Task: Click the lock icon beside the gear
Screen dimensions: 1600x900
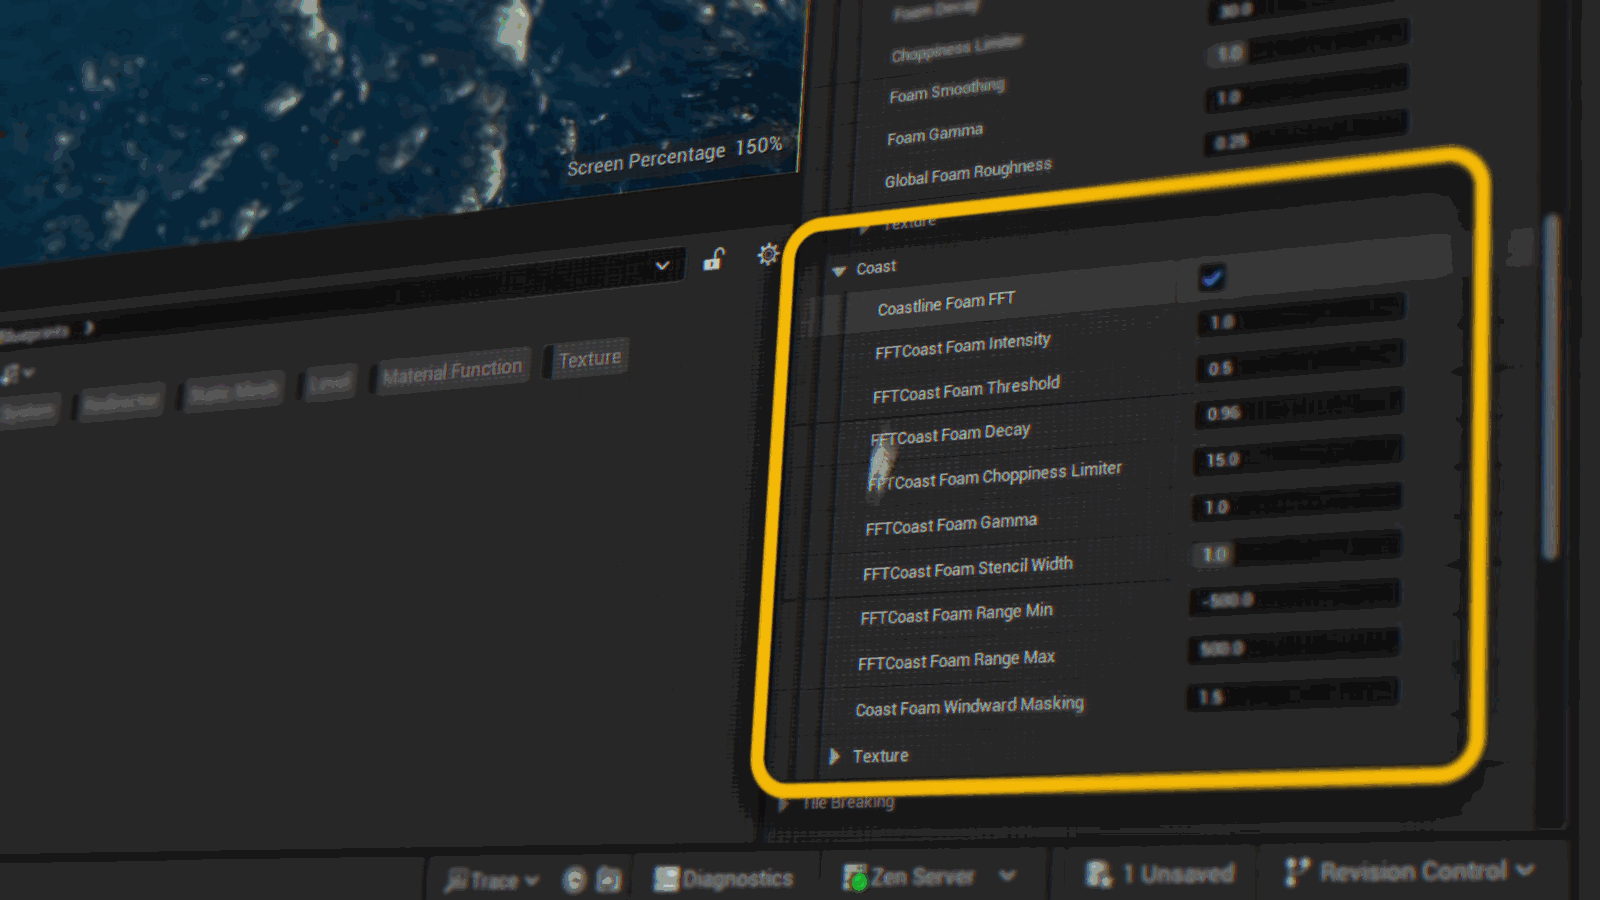Action: coord(713,260)
